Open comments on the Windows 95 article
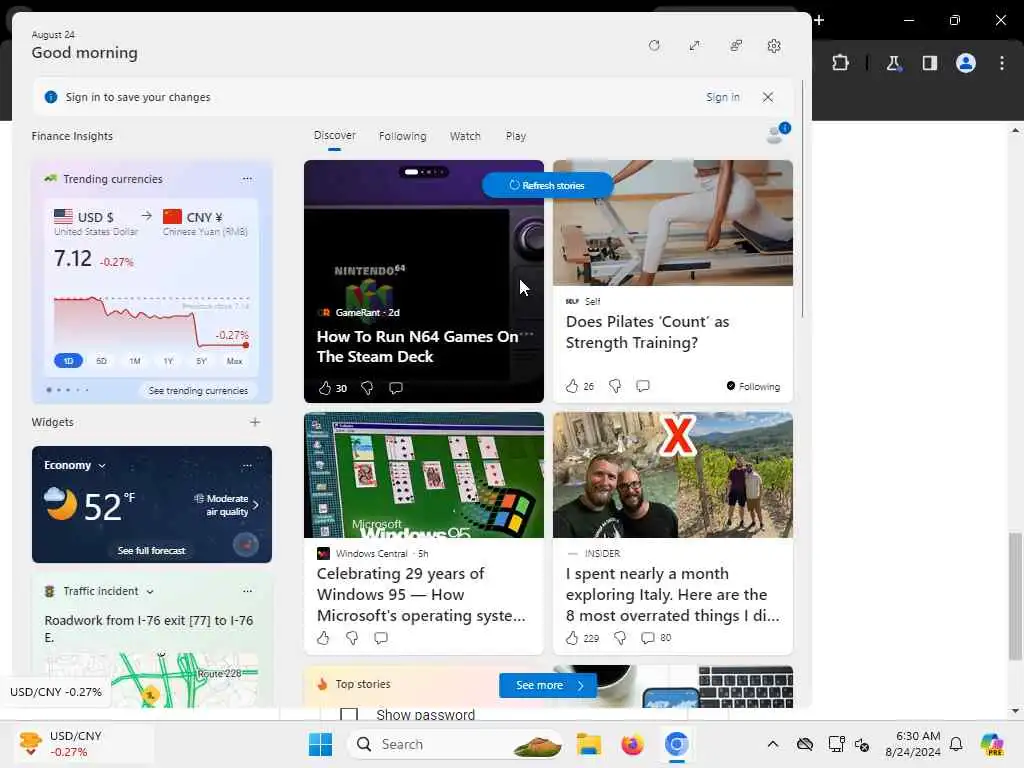This screenshot has width=1024, height=768. point(381,638)
